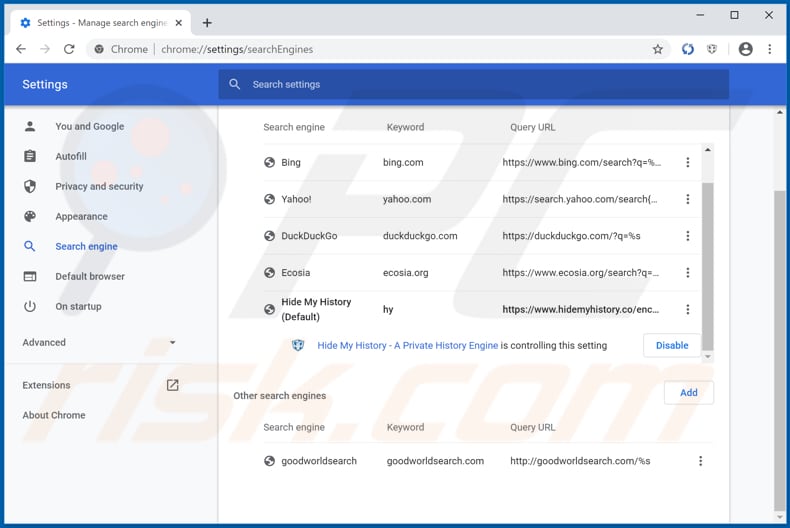Click Other search engines heading
Screen dimensions: 790x528
280,395
